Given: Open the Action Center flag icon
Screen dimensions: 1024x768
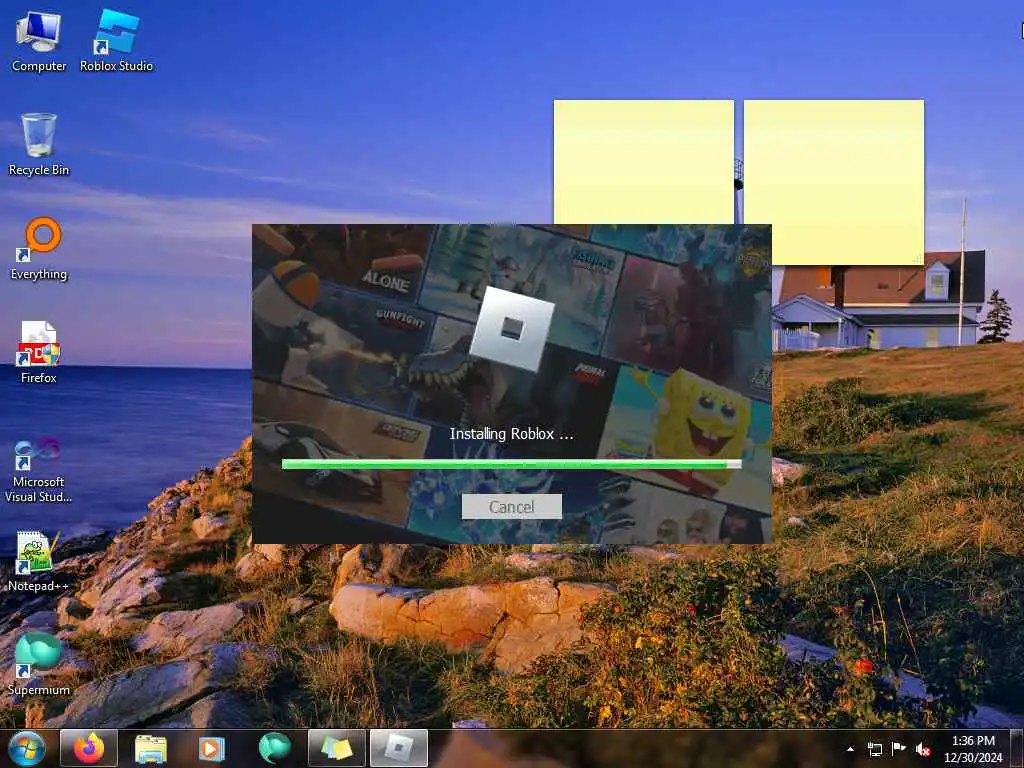Looking at the screenshot, I should pyautogui.click(x=899, y=749).
